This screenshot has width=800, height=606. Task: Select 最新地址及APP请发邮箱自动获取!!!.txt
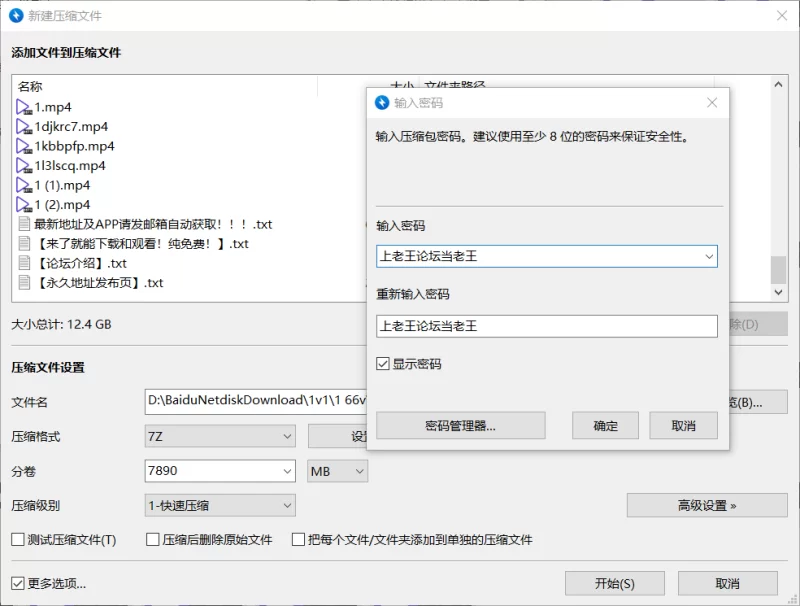(x=153, y=224)
